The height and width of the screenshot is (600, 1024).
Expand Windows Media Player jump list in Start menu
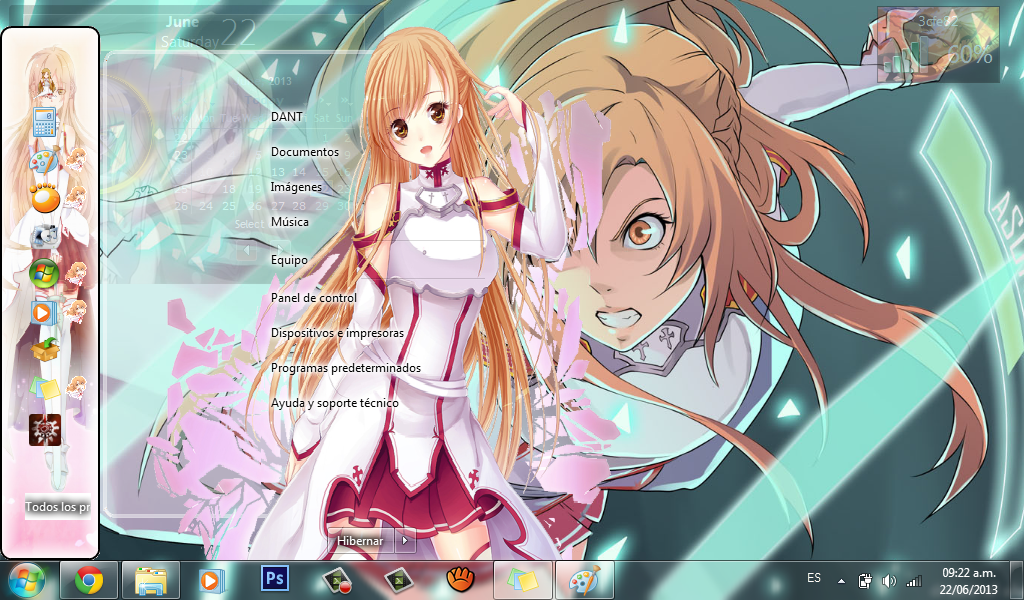pyautogui.click(x=77, y=310)
